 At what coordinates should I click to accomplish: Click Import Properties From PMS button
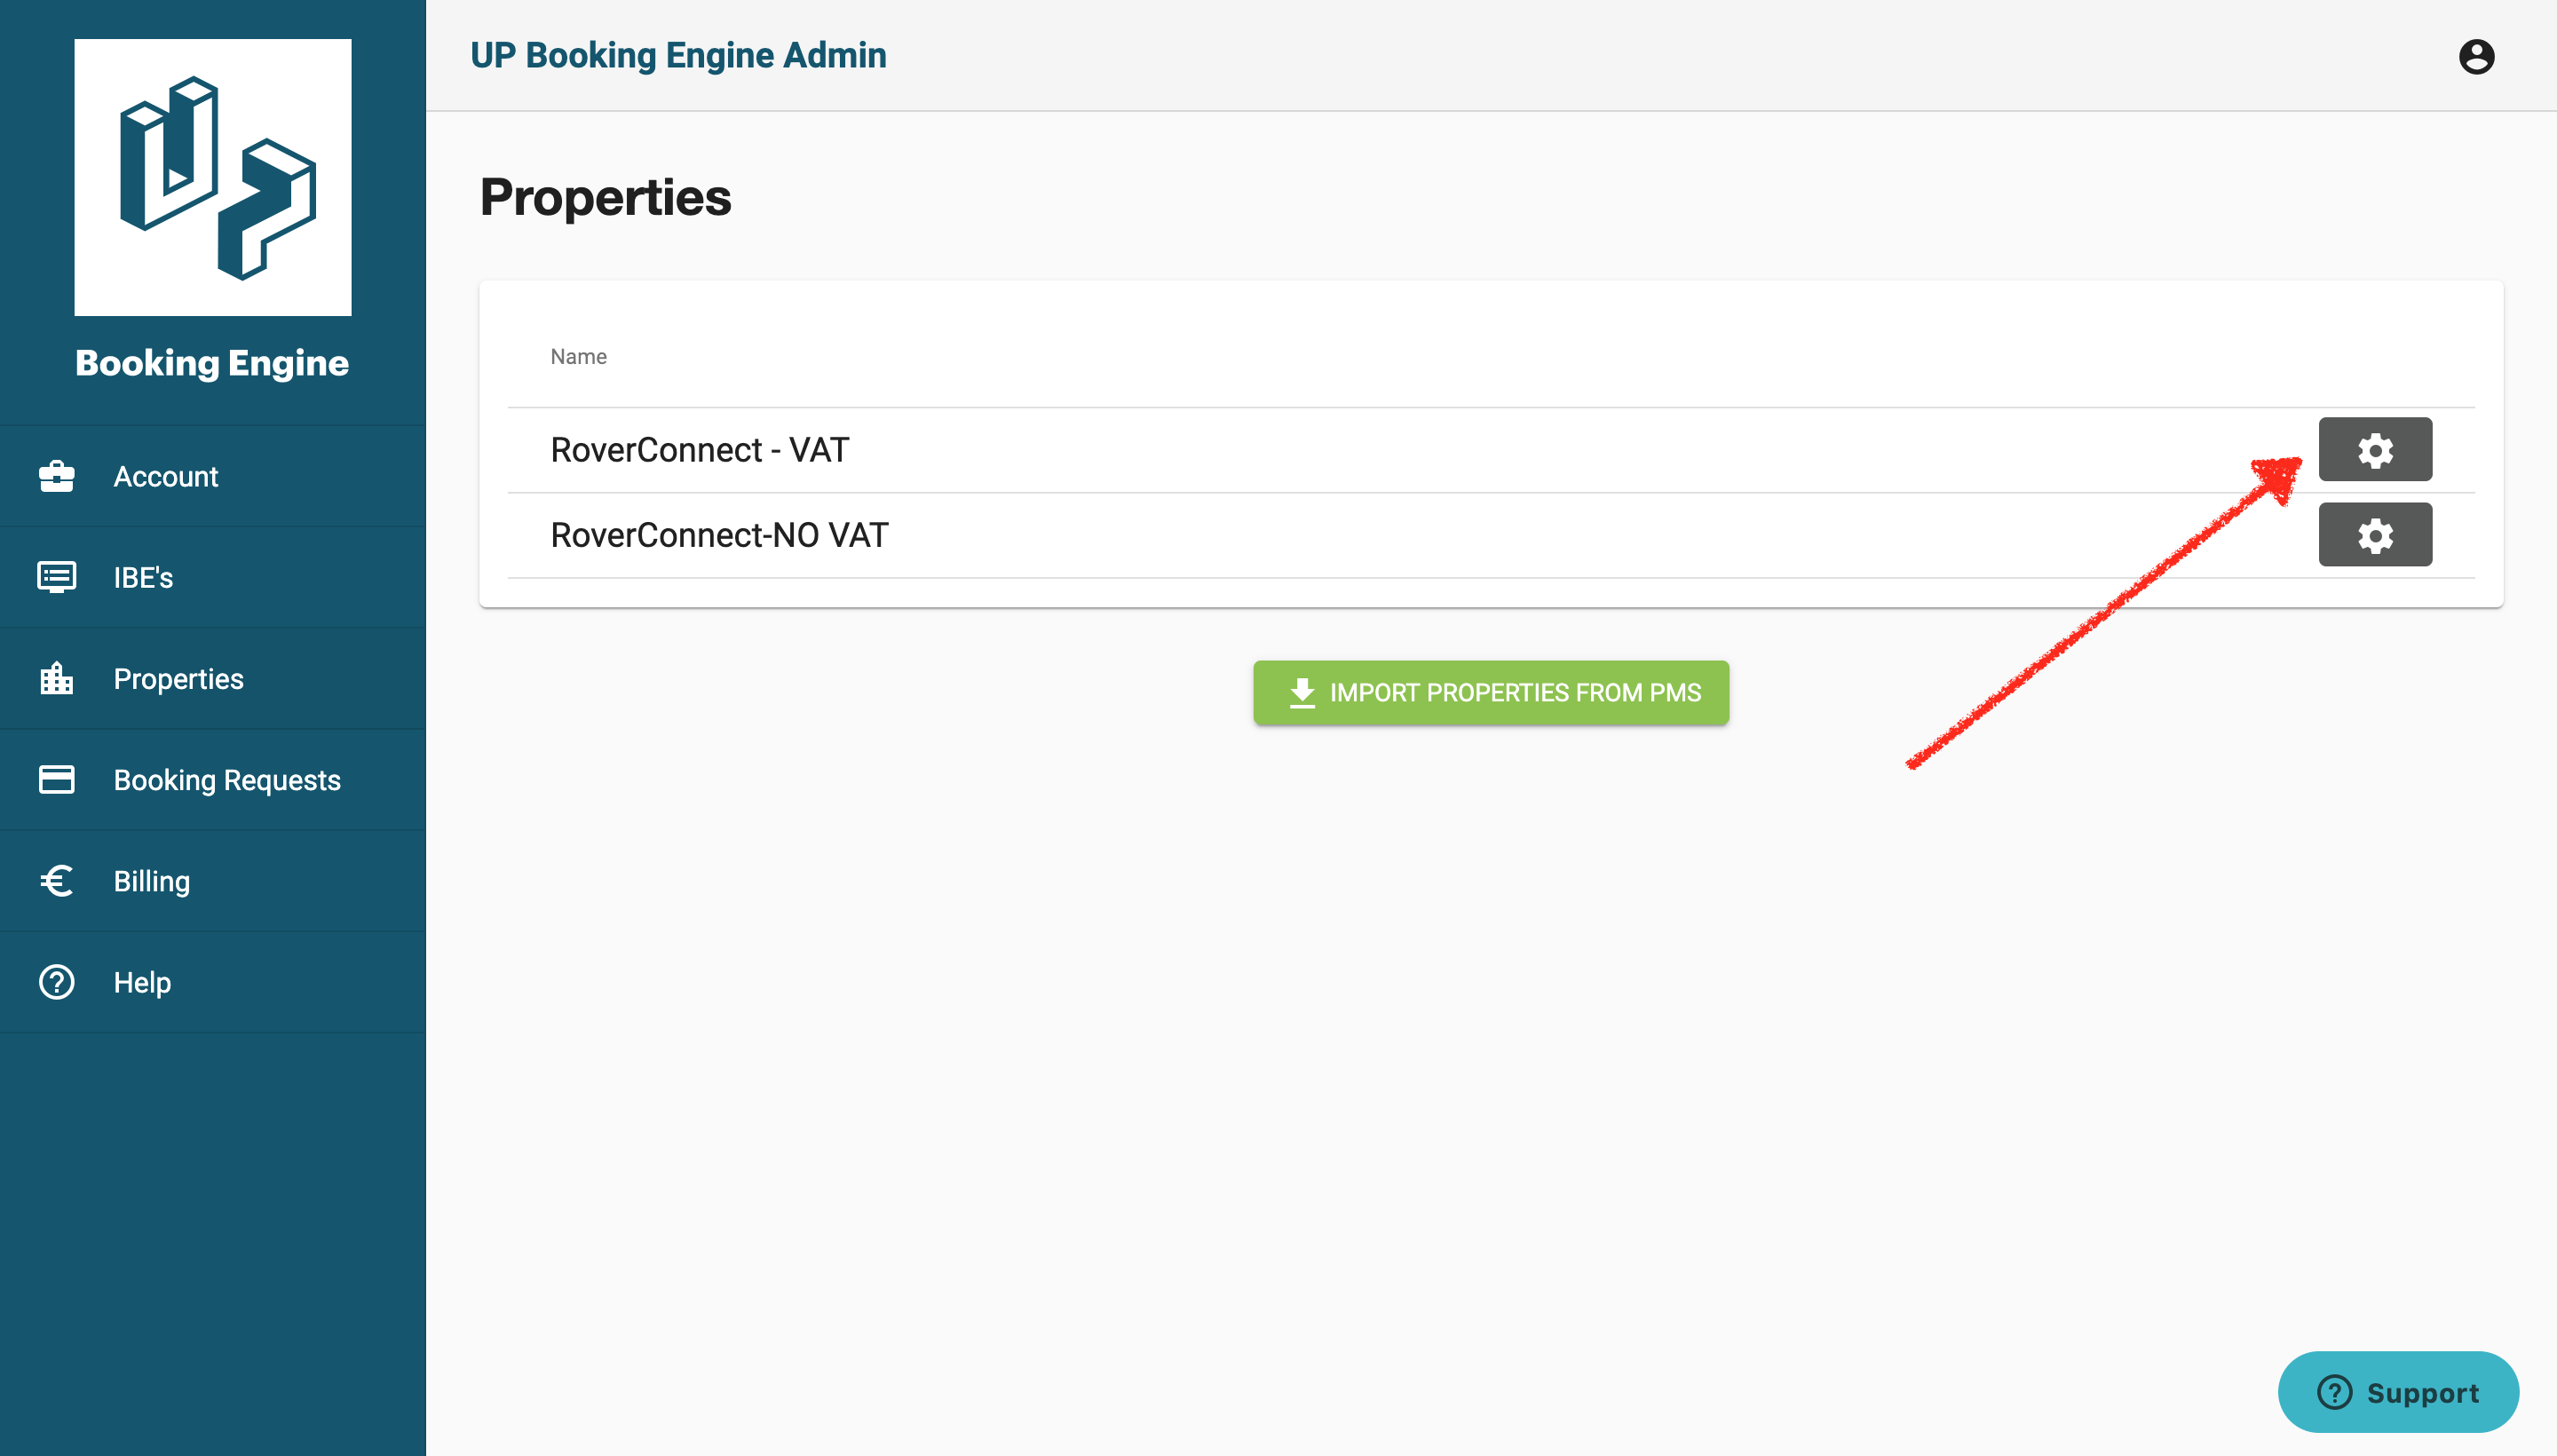1491,693
